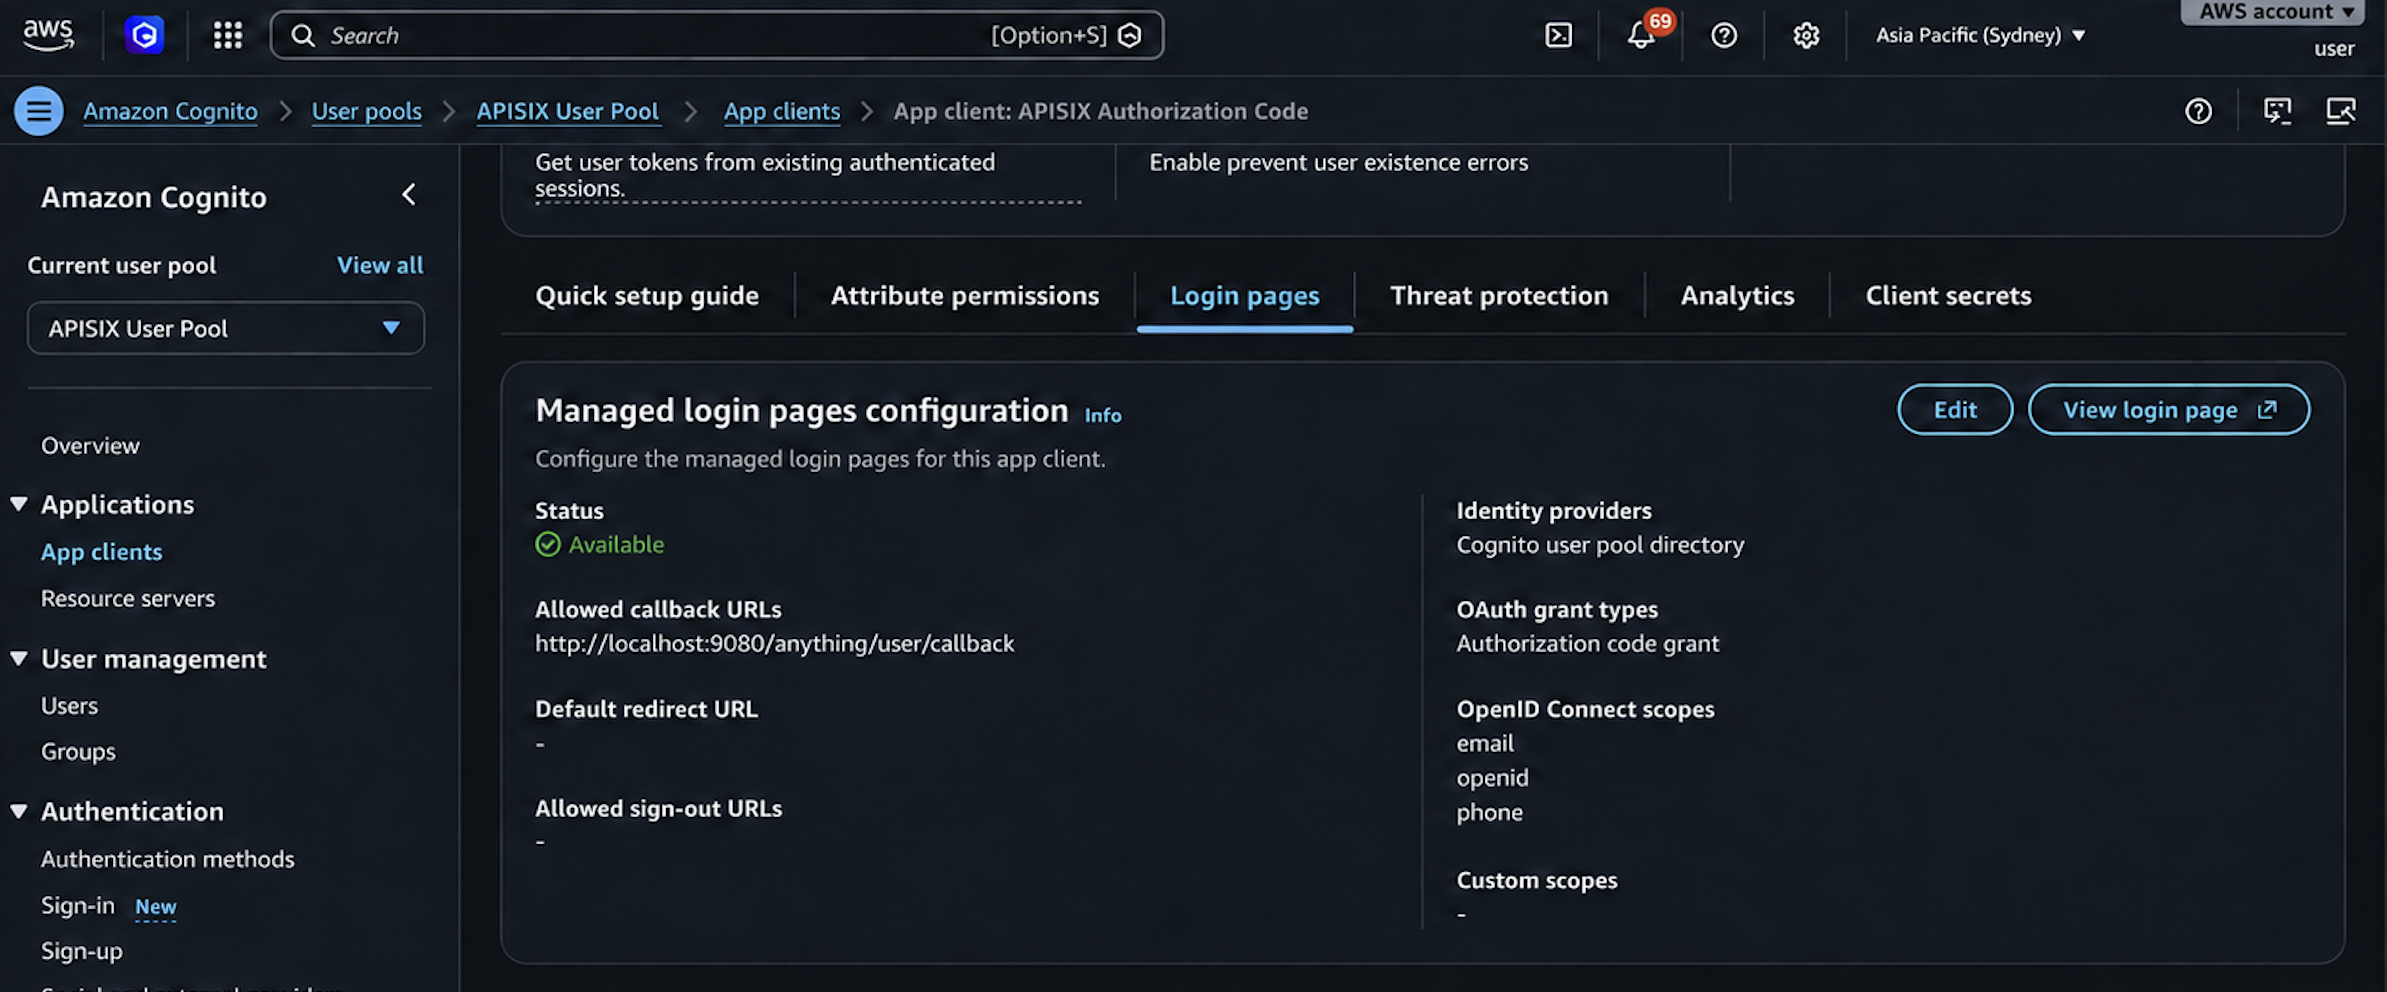2387x992 pixels.
Task: Open the top bar help question icon
Action: 1724,36
